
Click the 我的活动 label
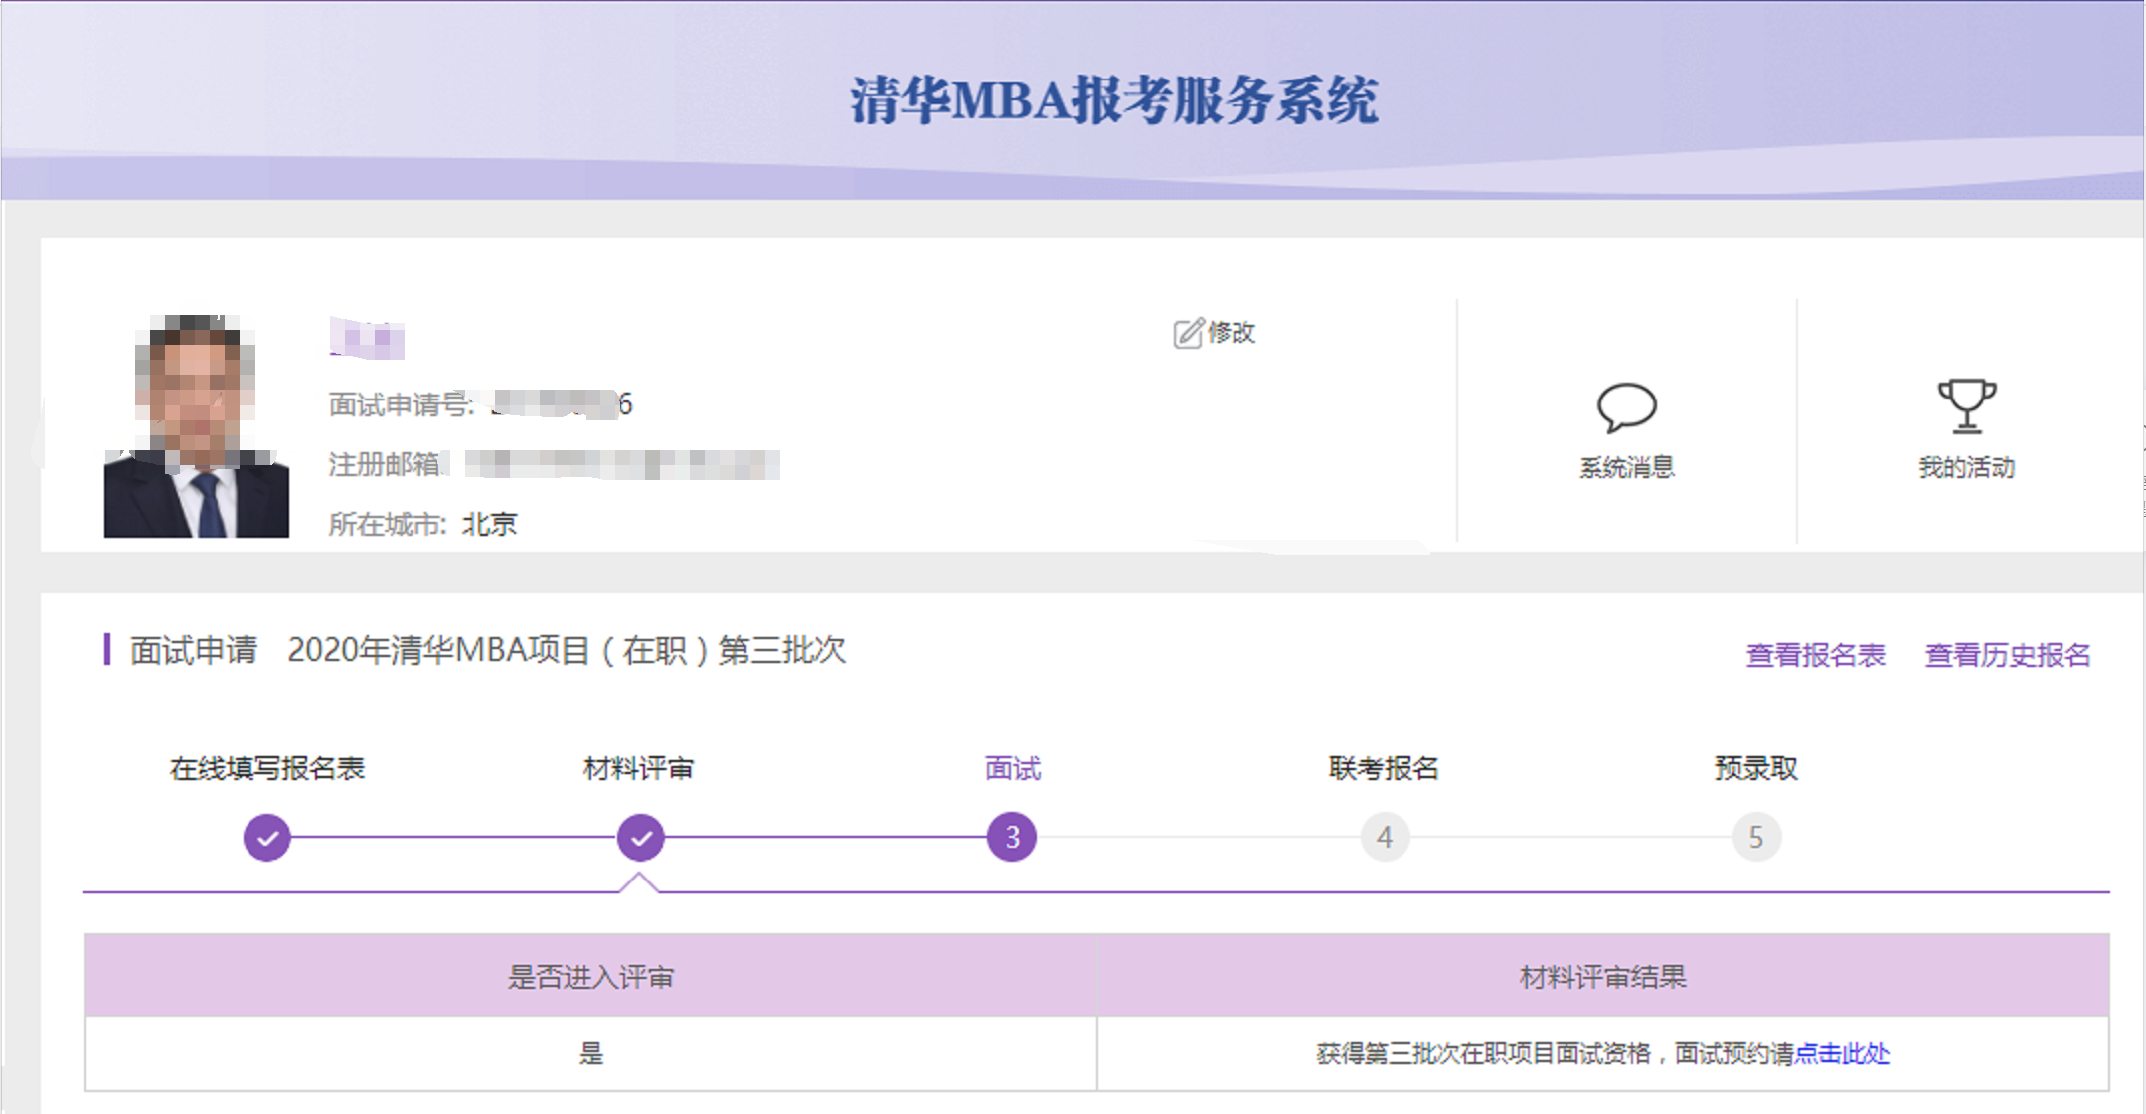(x=1966, y=467)
